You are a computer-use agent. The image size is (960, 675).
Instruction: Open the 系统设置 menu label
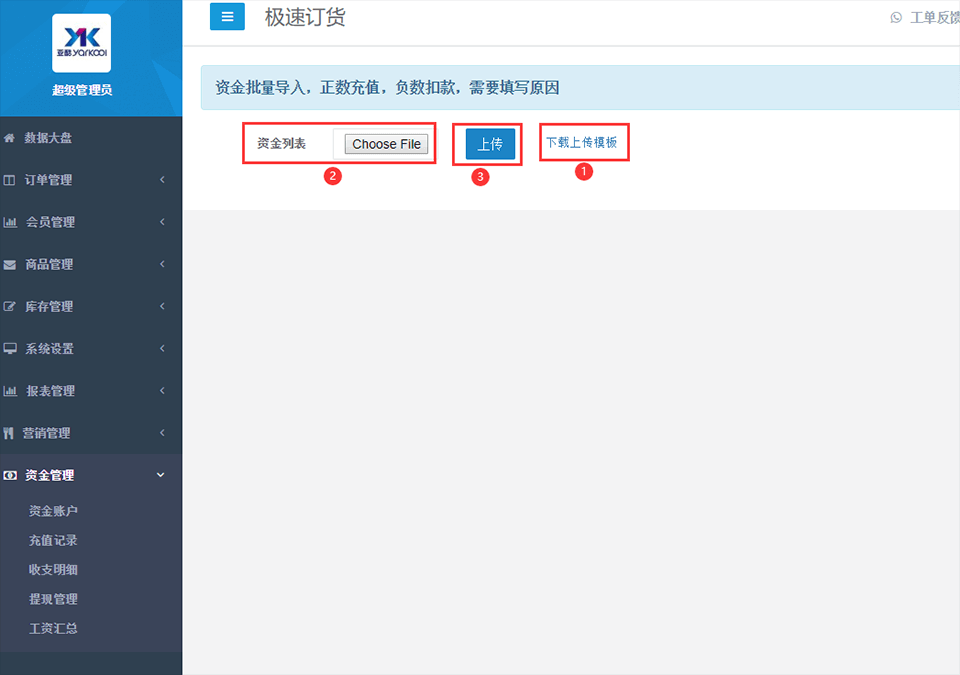(49, 349)
